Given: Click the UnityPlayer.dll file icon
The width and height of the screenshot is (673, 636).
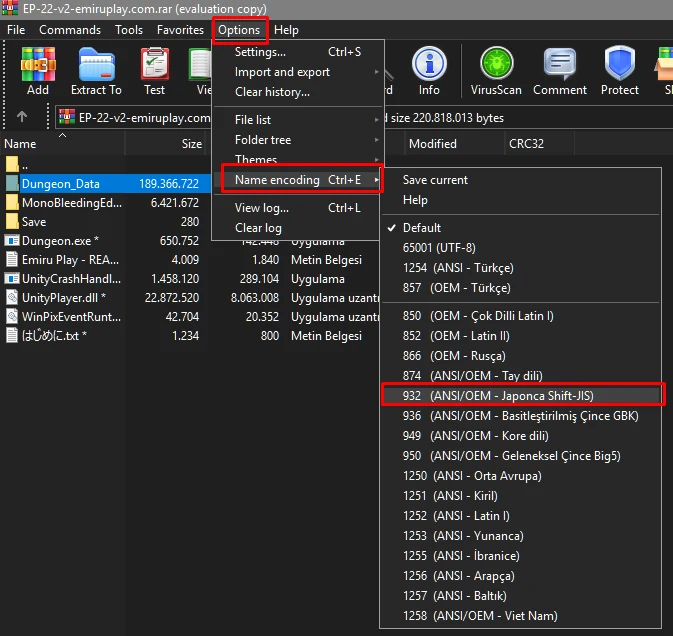Looking at the screenshot, I should pyautogui.click(x=12, y=297).
